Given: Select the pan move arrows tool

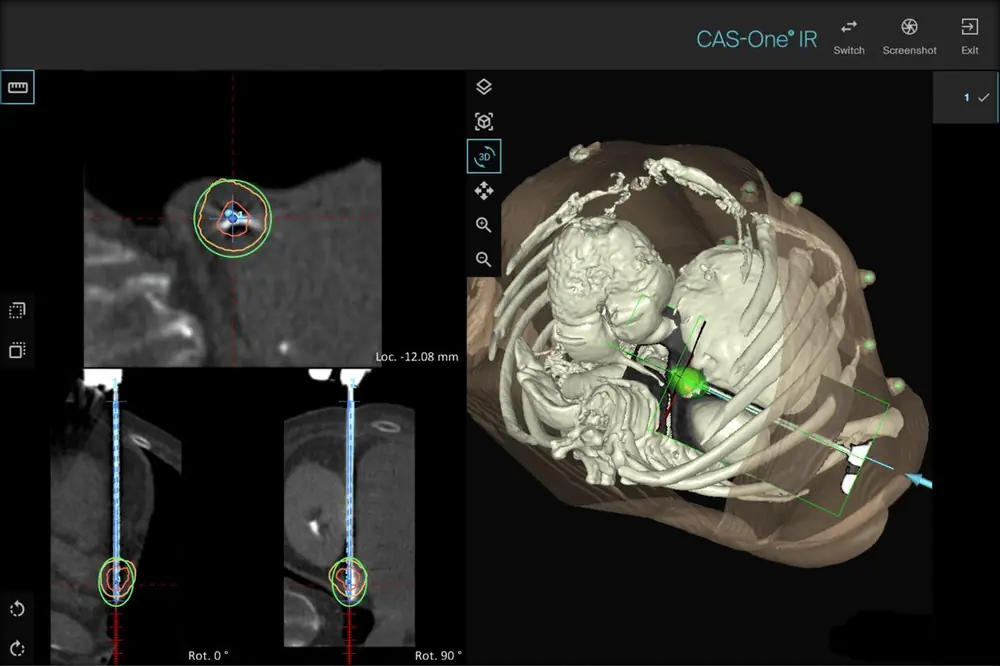Looking at the screenshot, I should pos(484,191).
